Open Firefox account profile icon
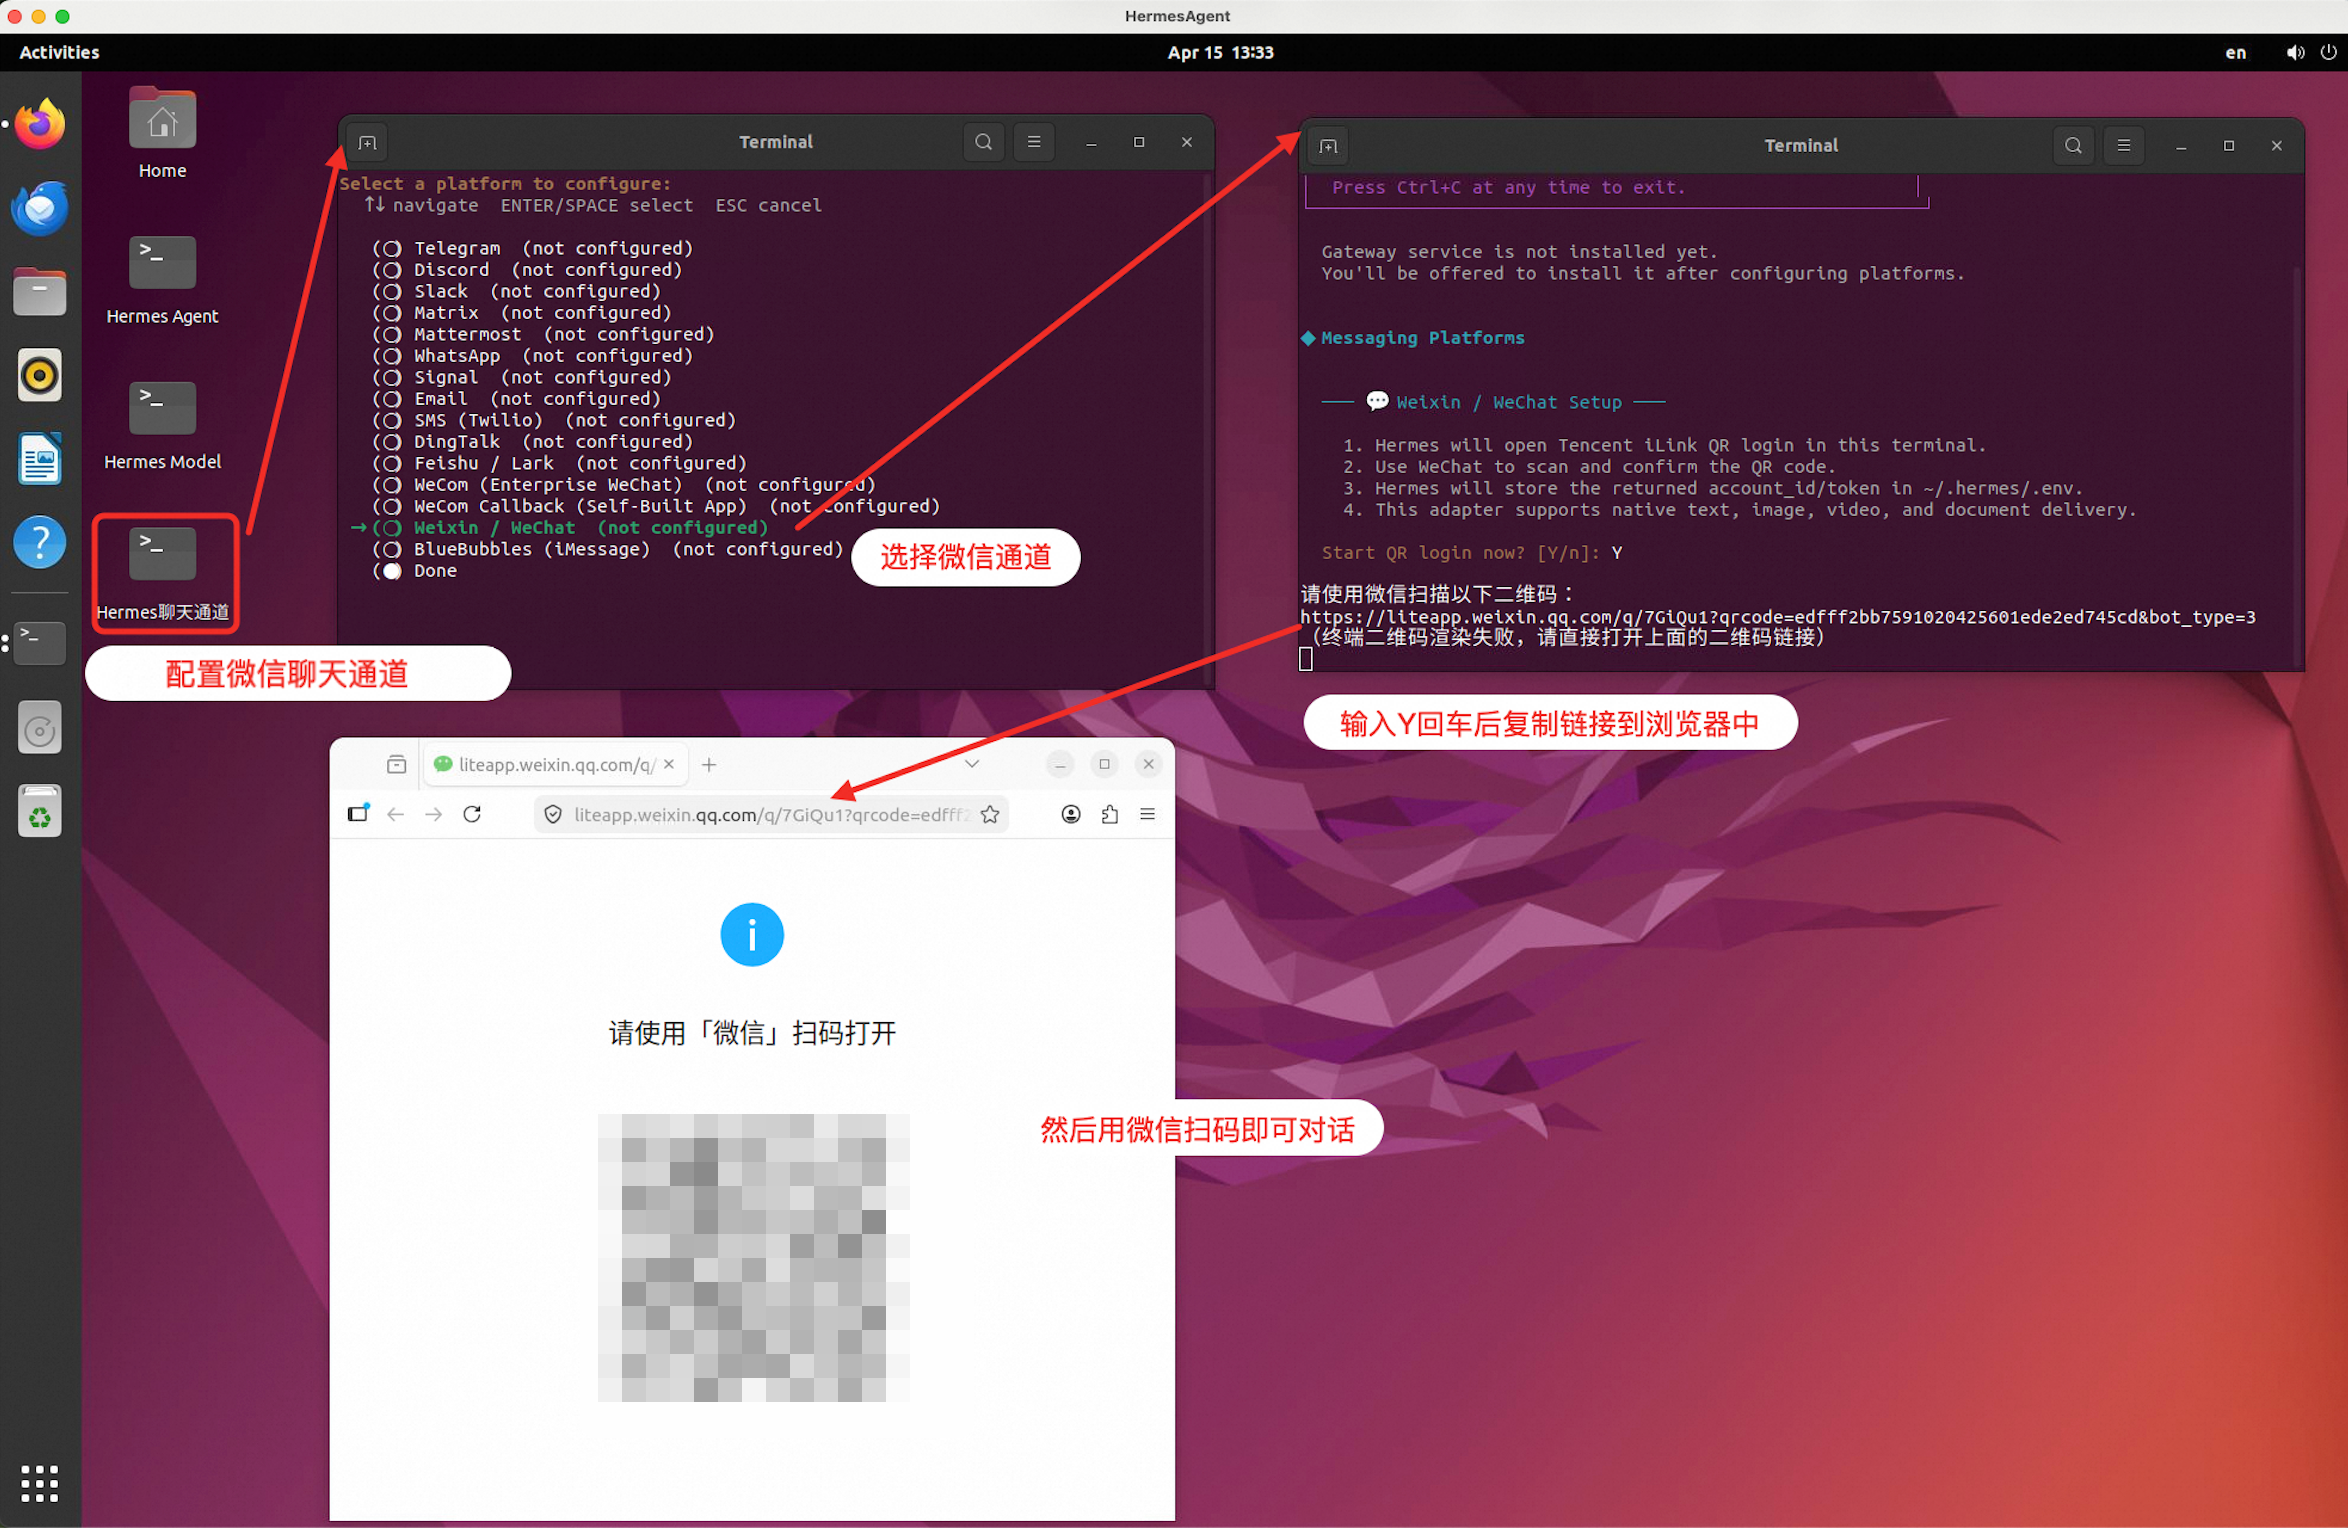This screenshot has height=1528, width=2348. (1070, 814)
